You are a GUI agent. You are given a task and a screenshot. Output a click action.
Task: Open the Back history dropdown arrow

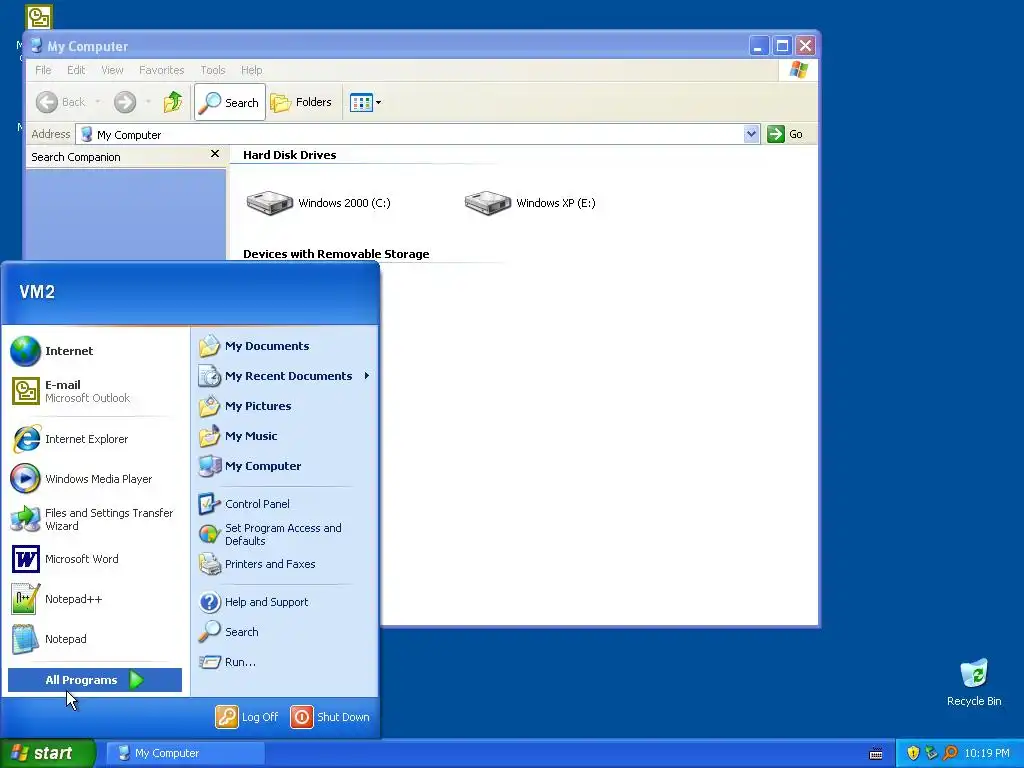[x=98, y=102]
